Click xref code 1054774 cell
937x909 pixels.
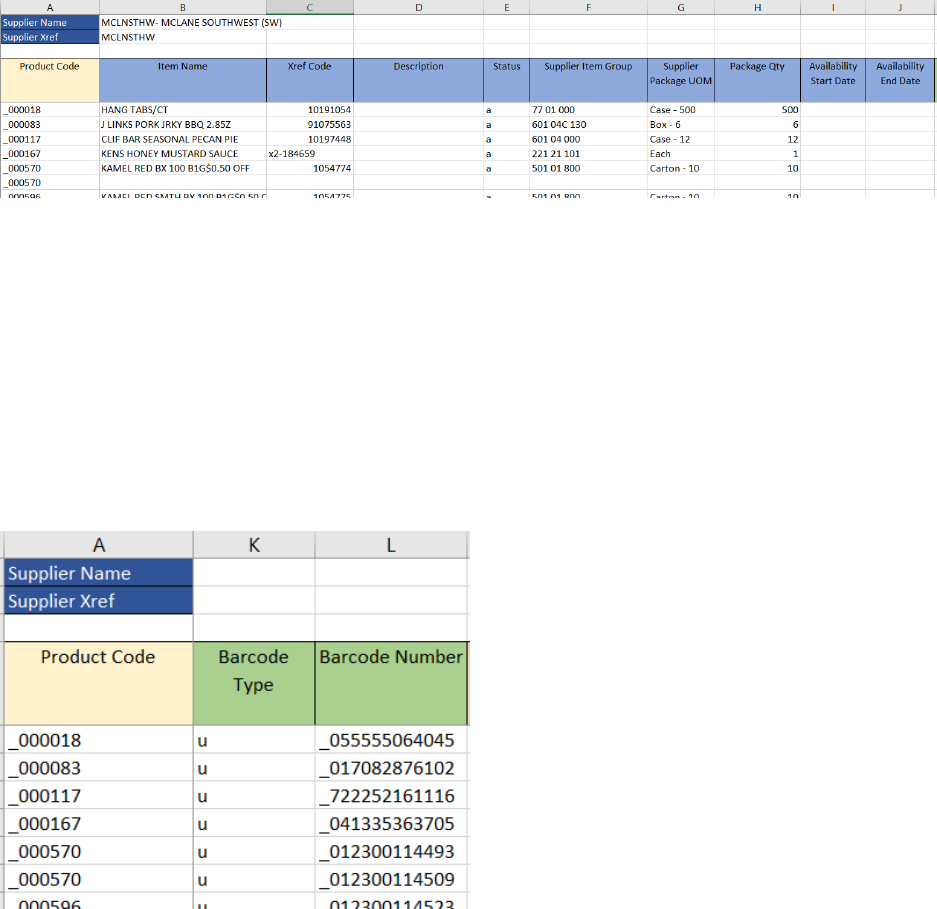[x=310, y=169]
